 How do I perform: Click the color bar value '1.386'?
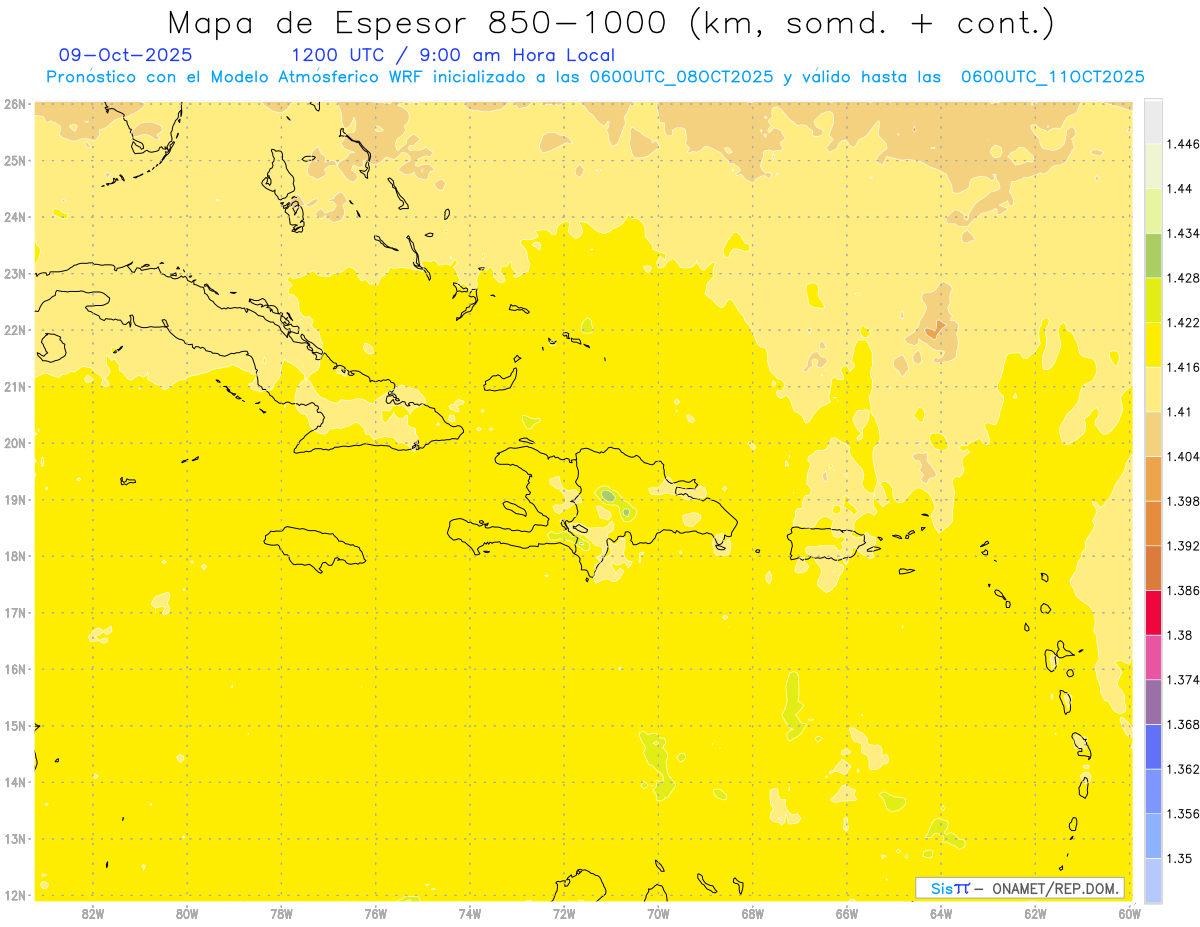pos(1183,591)
